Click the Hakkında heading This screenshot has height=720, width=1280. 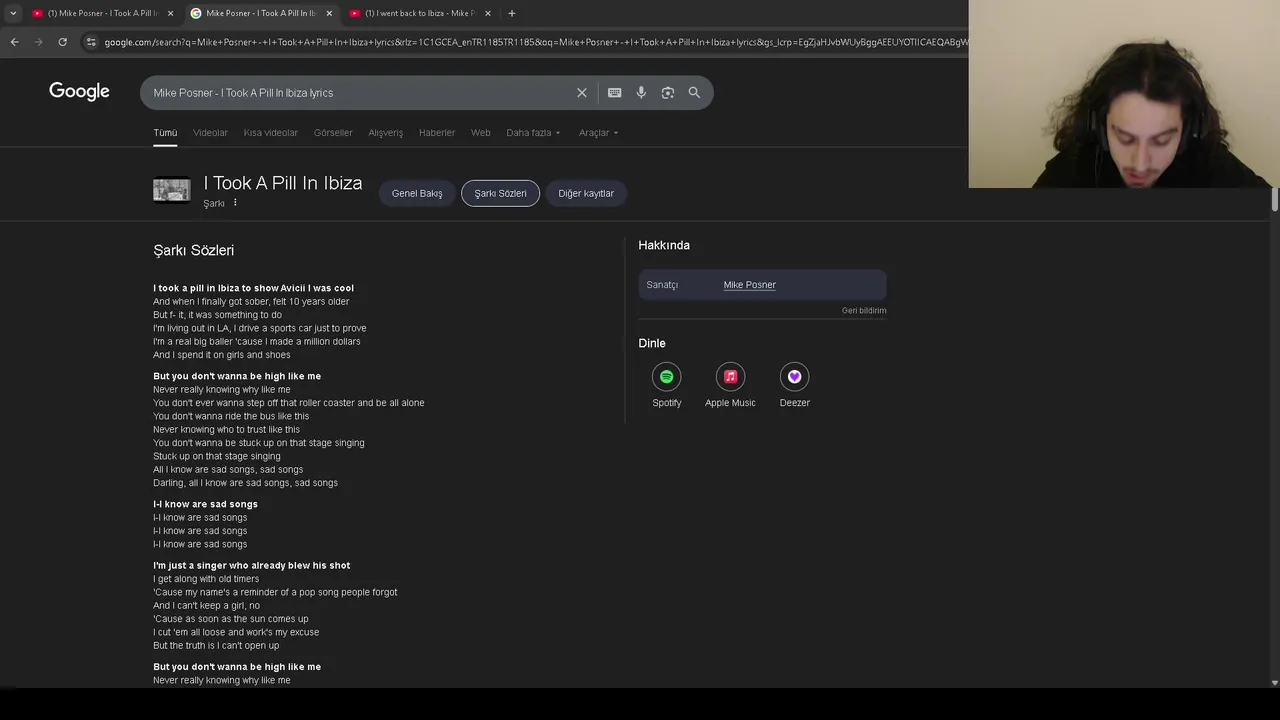664,245
